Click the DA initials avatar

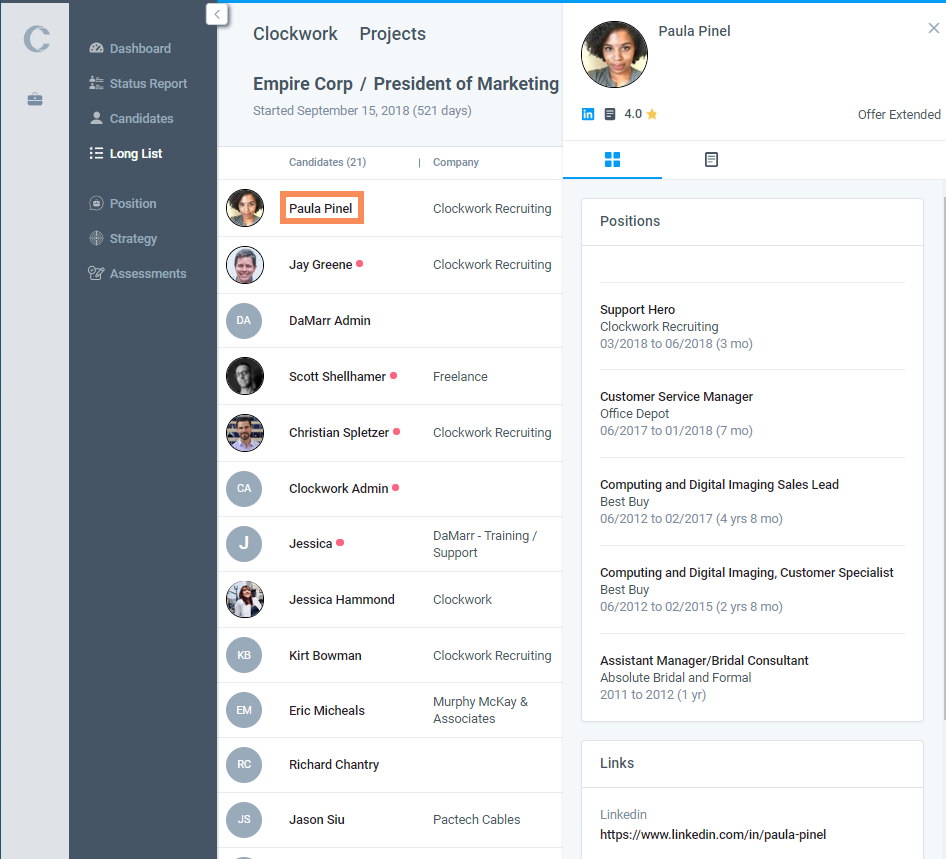[x=244, y=320]
